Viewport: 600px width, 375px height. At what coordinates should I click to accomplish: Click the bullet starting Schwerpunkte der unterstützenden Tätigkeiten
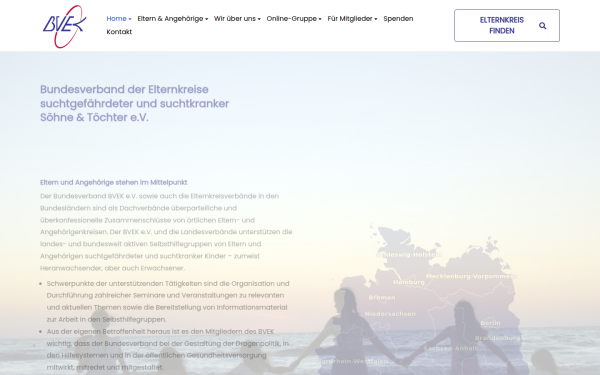[168, 301]
